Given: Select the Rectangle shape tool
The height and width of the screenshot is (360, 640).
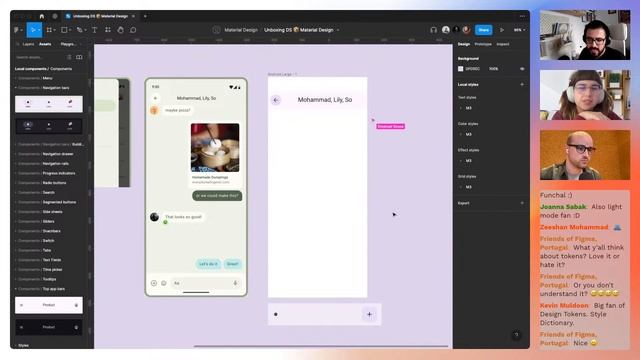Looking at the screenshot, I should (64, 30).
